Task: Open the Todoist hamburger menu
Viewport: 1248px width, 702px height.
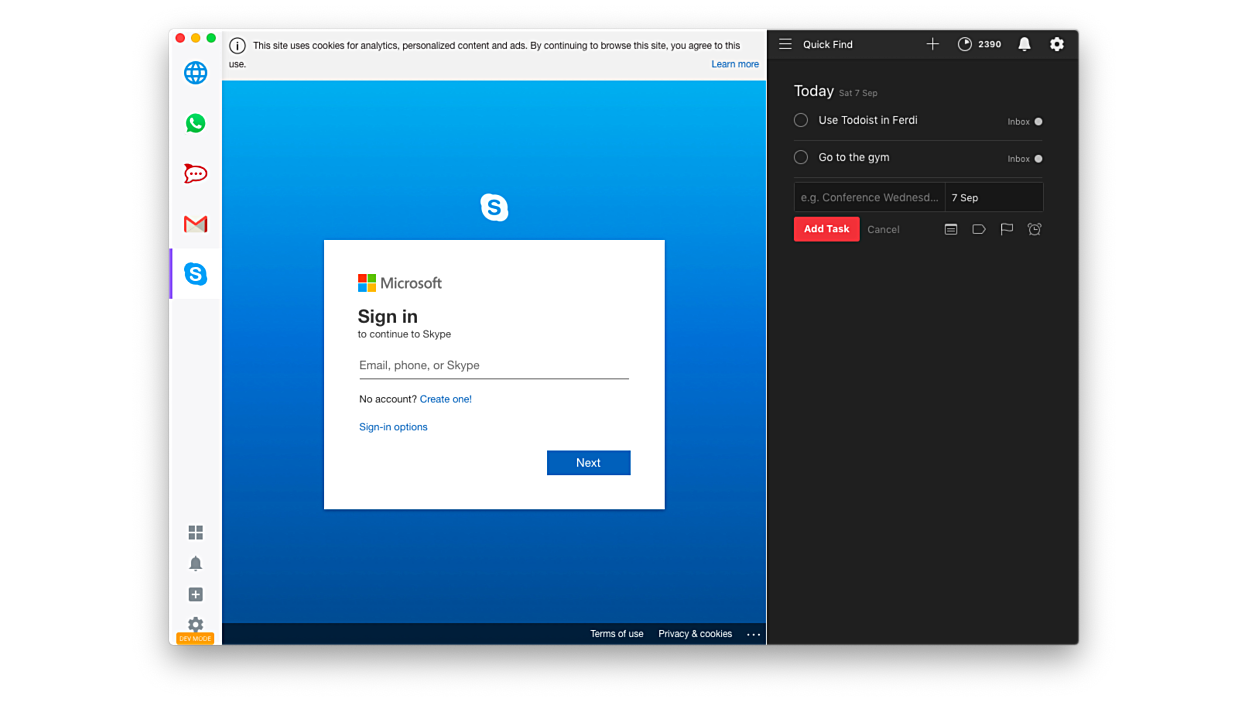Action: 785,44
